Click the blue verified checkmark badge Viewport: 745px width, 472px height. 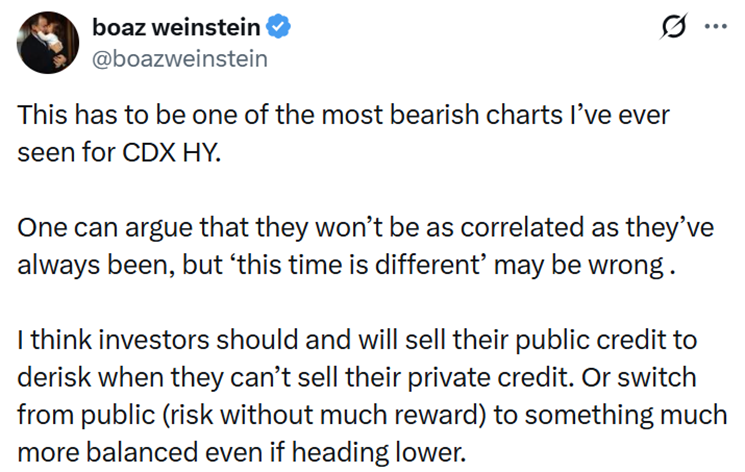tap(281, 28)
